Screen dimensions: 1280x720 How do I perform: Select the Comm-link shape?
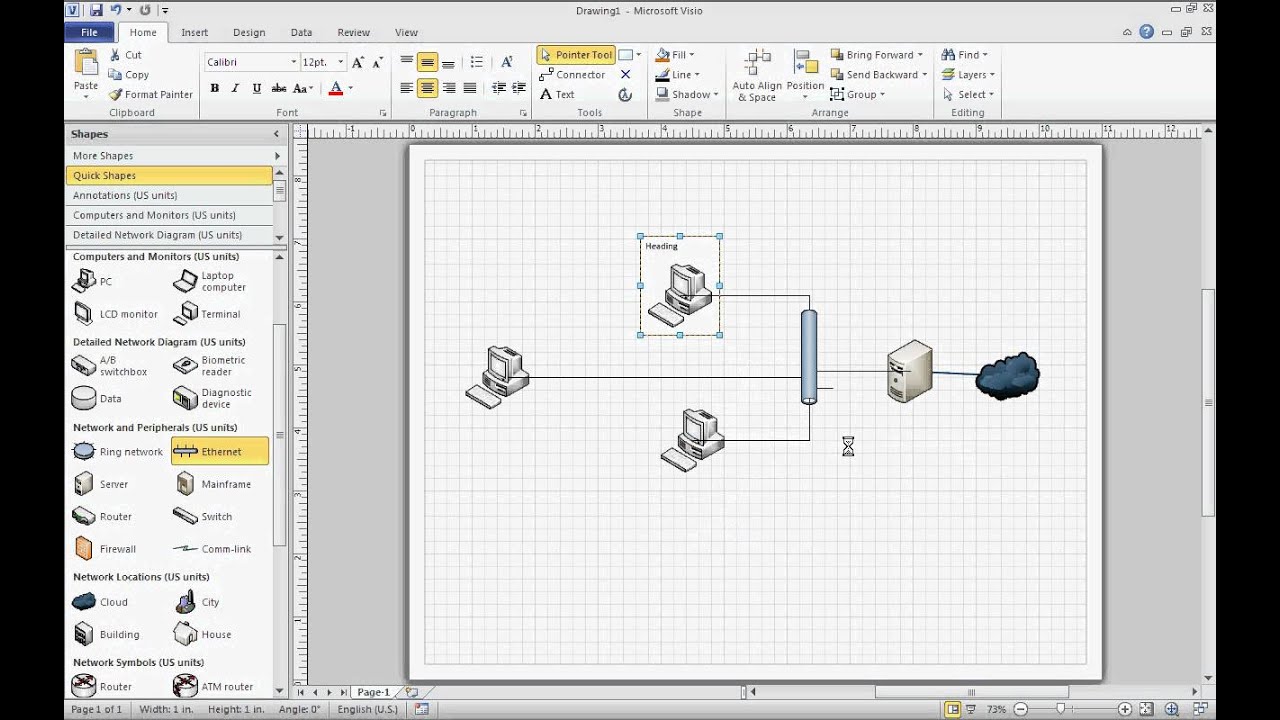213,549
